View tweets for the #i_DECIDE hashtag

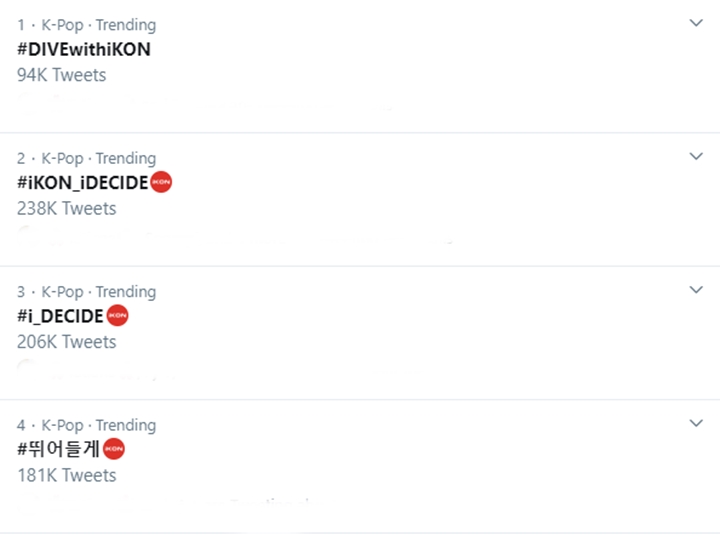point(60,316)
